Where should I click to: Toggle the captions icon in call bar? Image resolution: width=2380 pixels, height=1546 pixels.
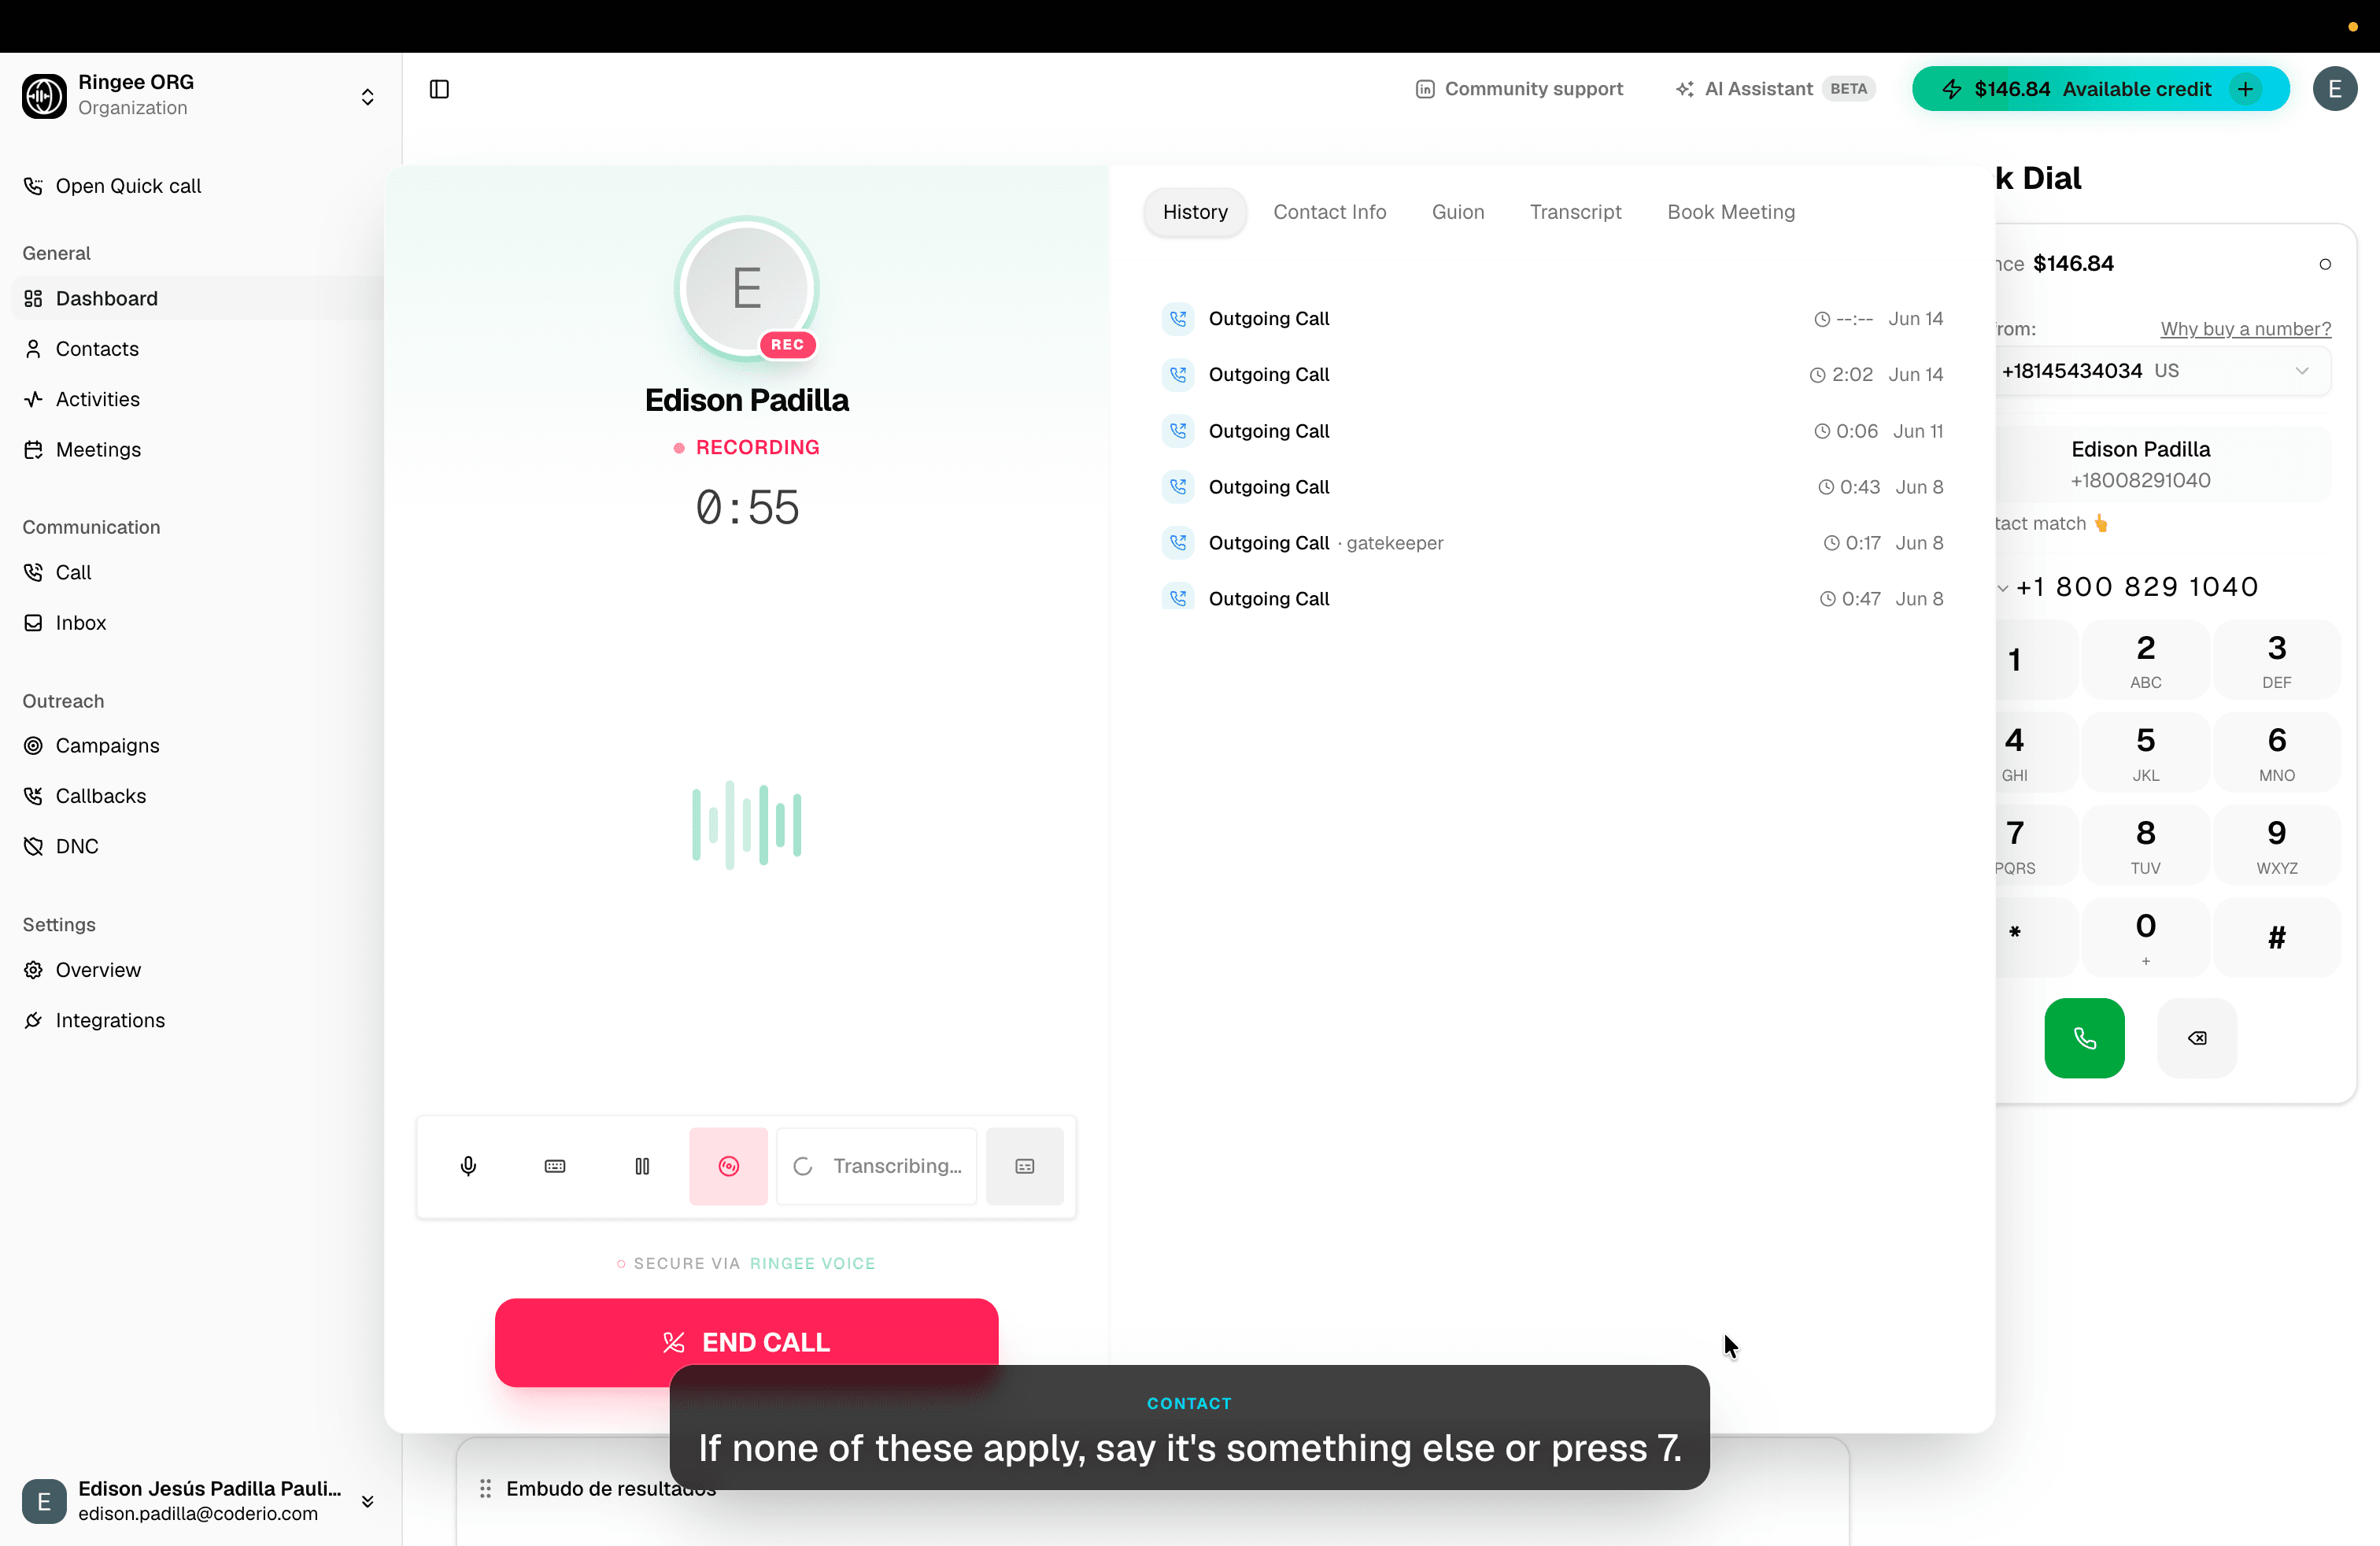pyautogui.click(x=1025, y=1166)
